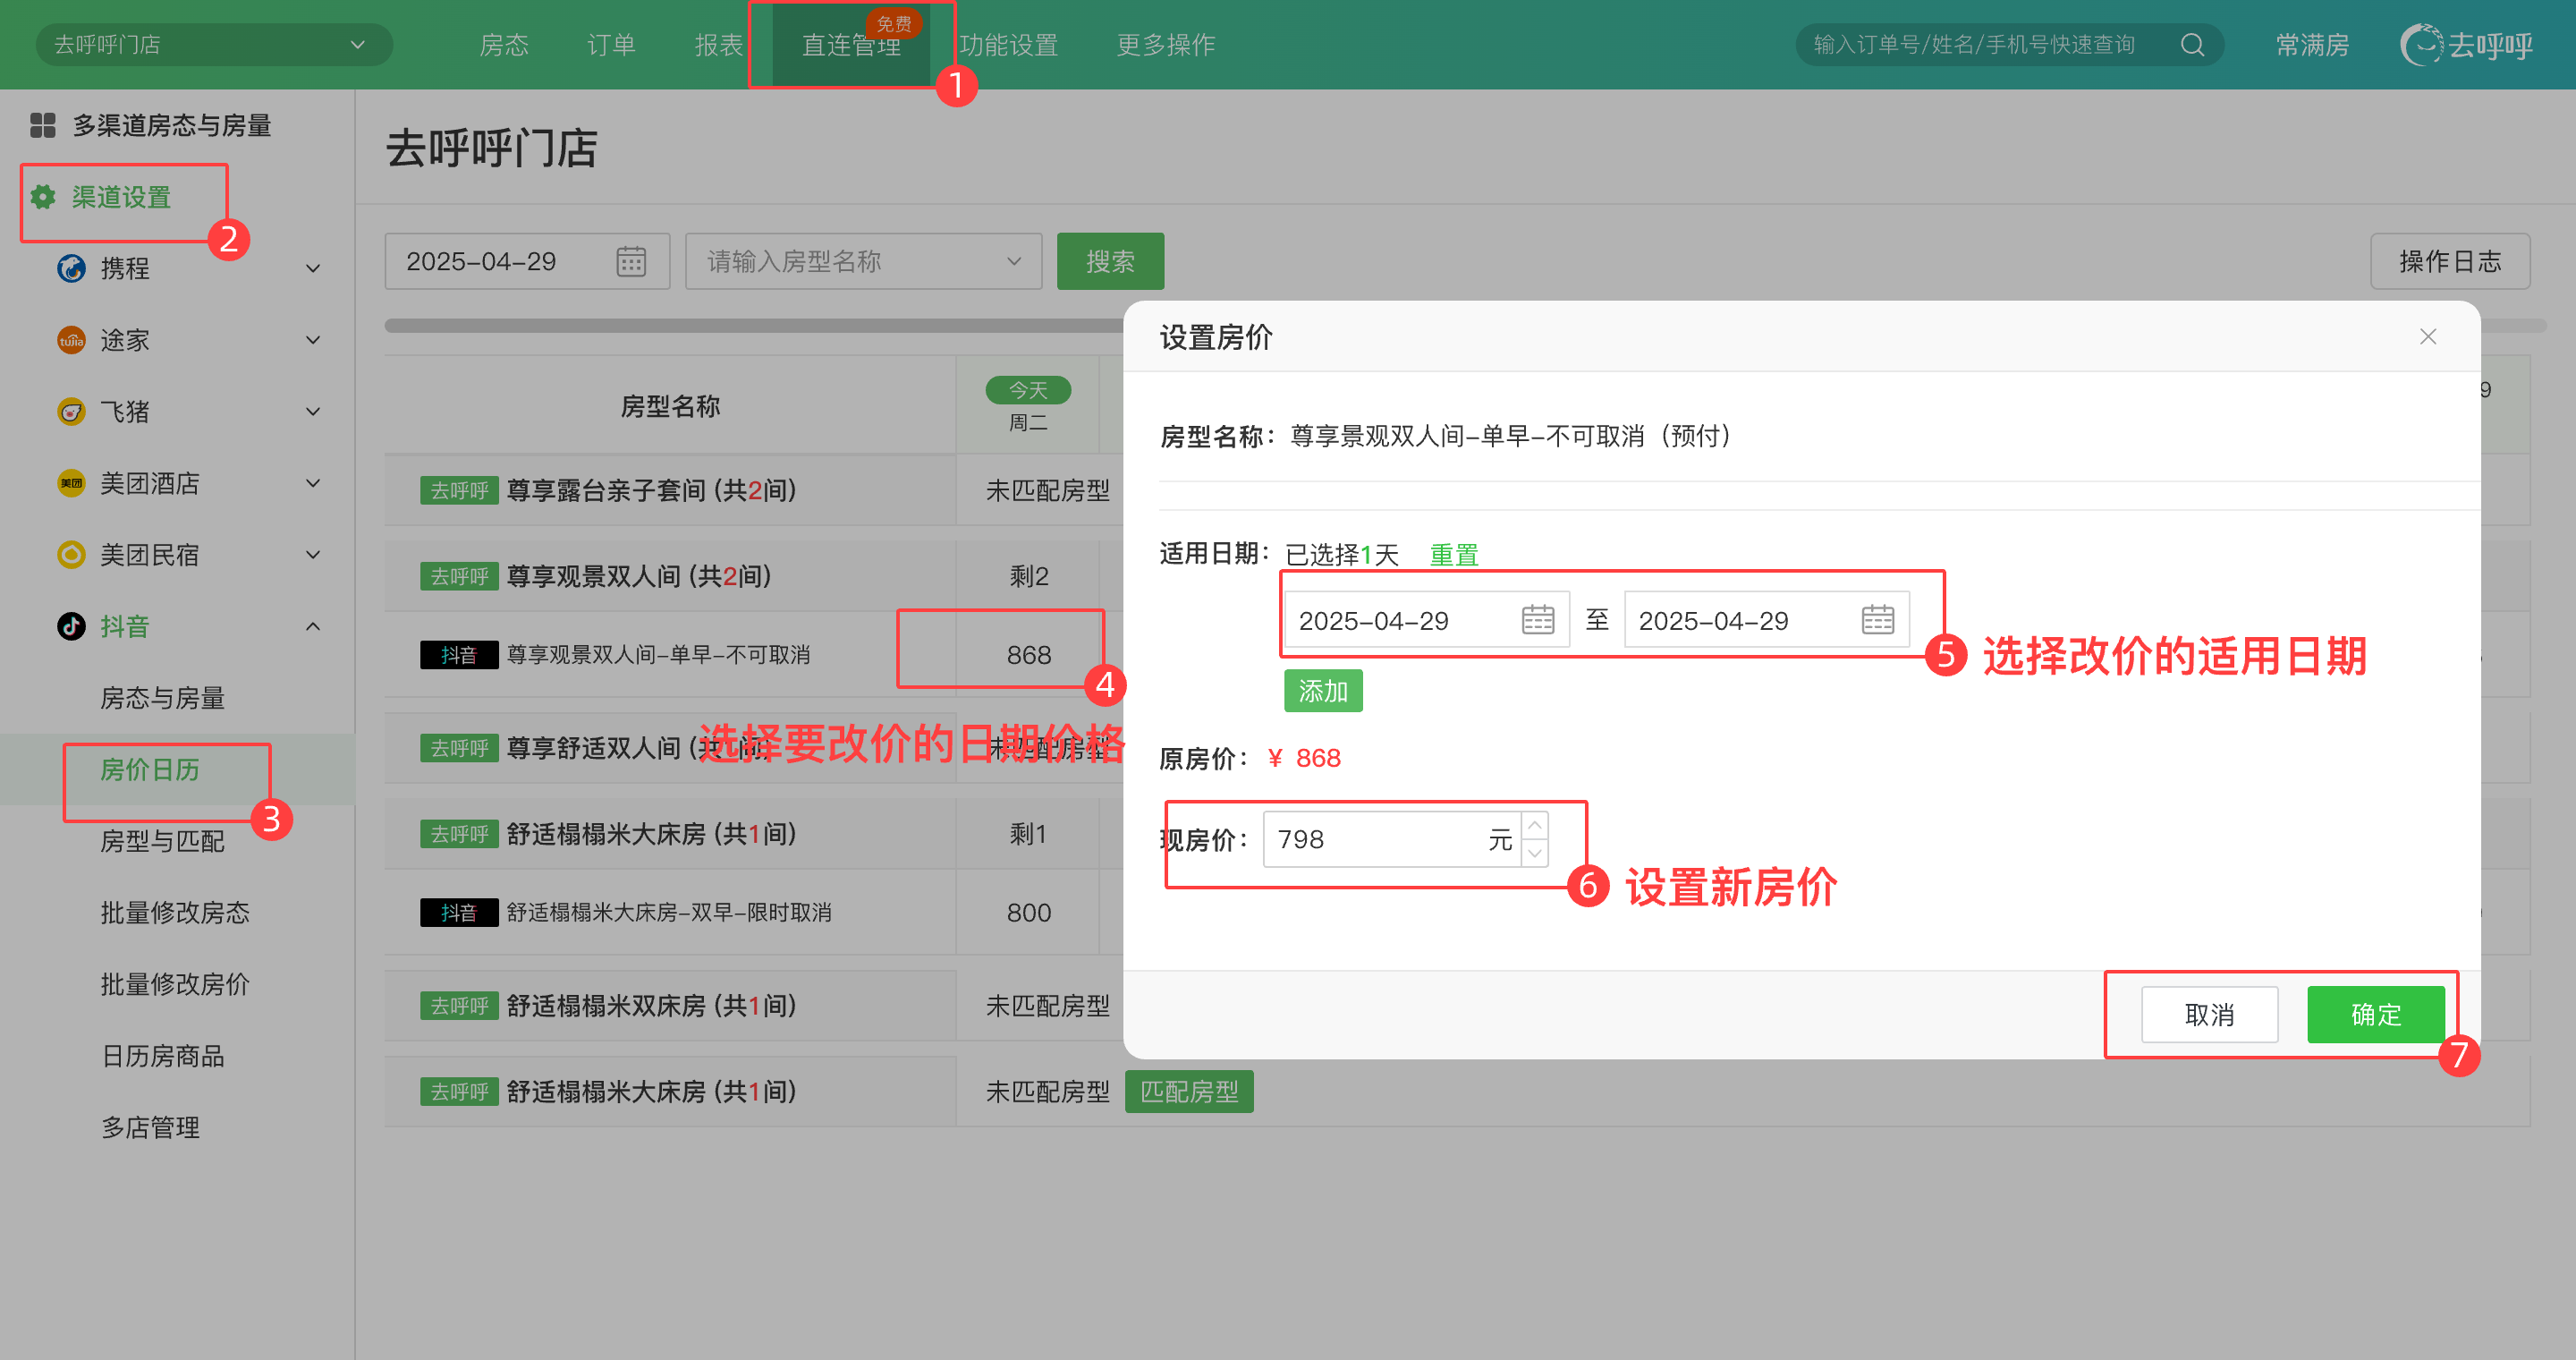The width and height of the screenshot is (2576, 1360).
Task: Expand the 美团酒店 channel section
Action: point(313,484)
